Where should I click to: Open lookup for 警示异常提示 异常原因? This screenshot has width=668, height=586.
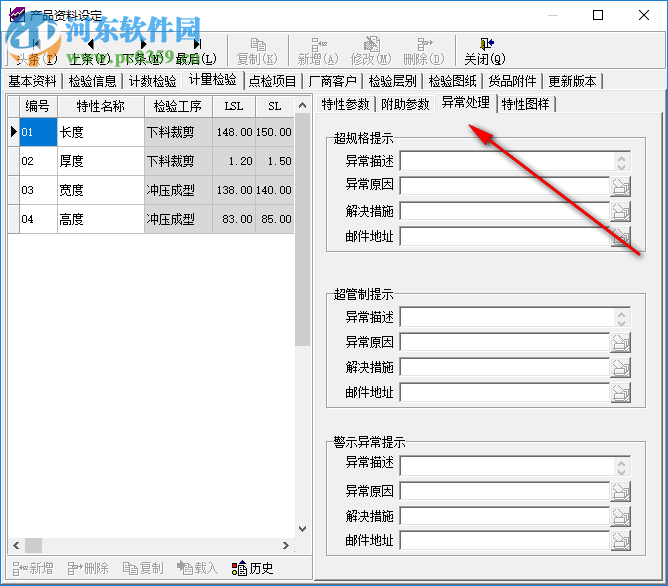click(620, 491)
